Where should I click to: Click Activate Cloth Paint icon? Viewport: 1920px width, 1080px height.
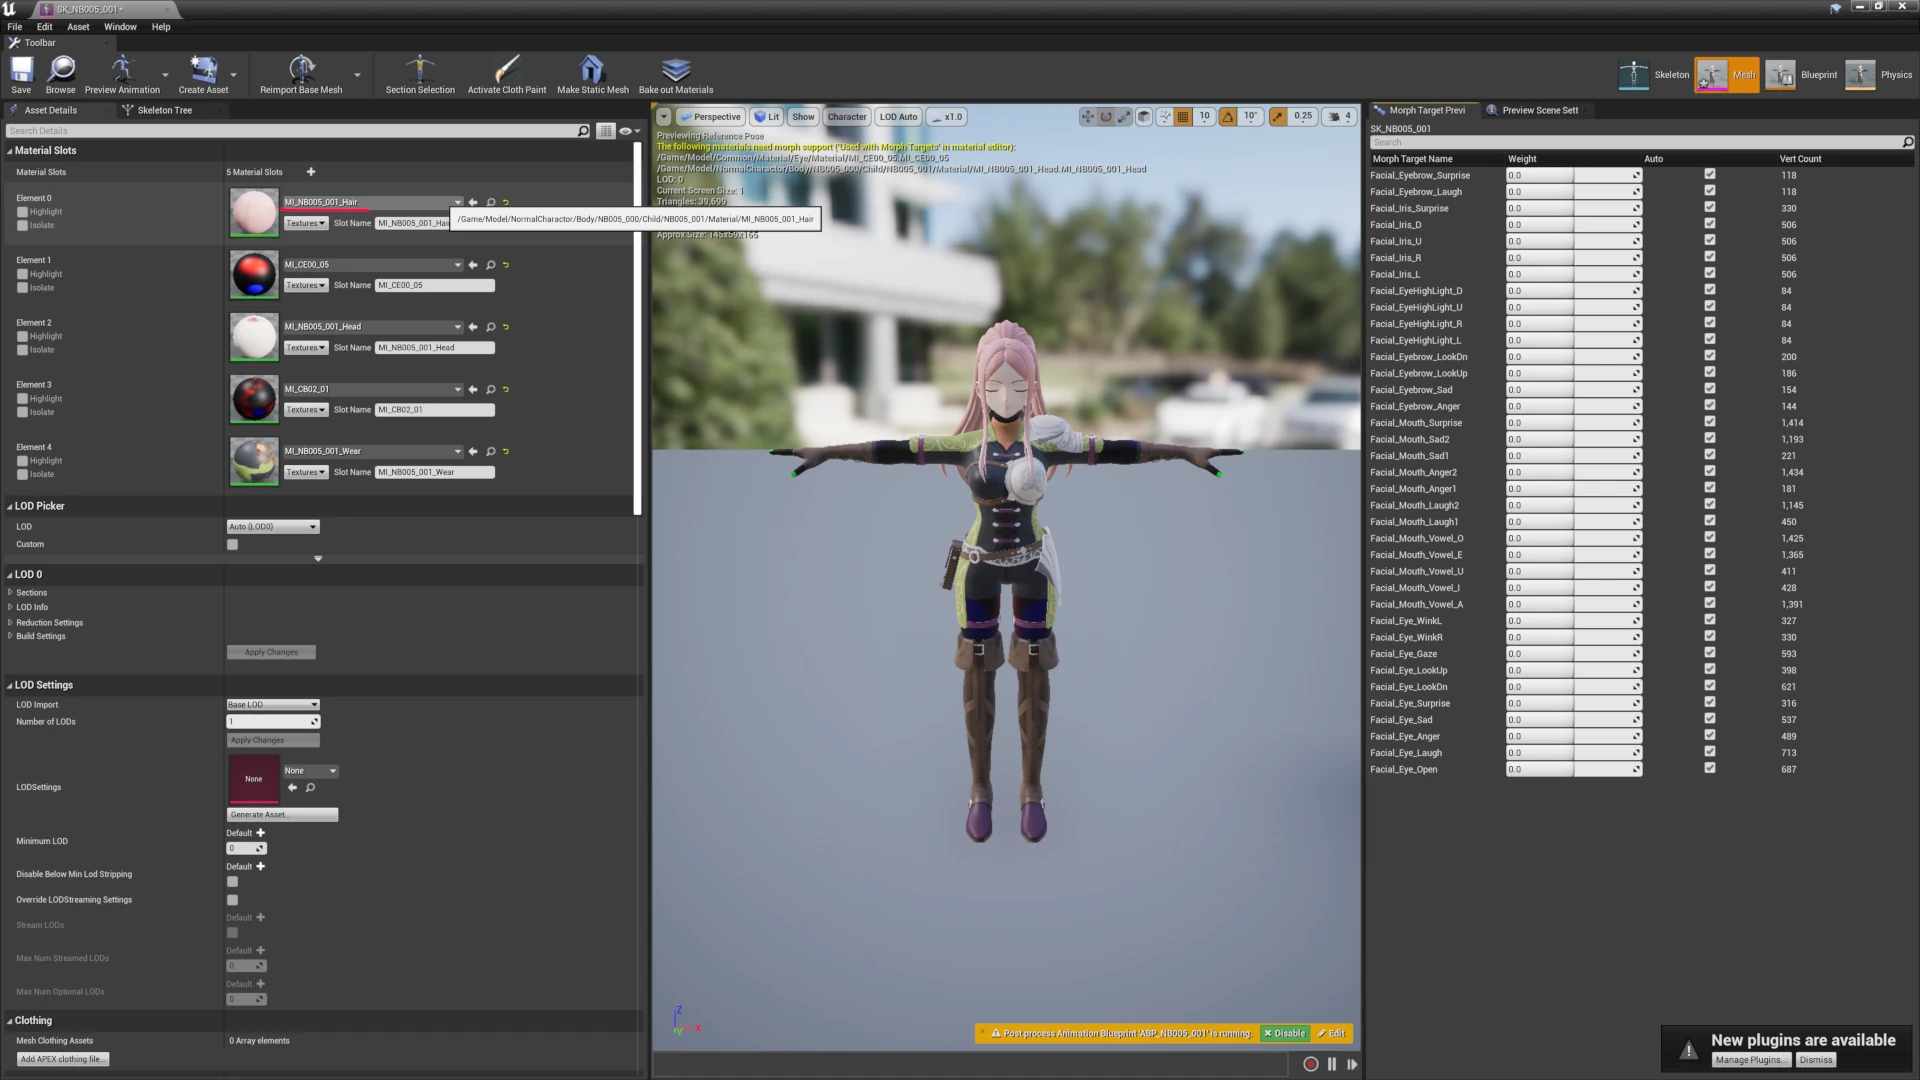(507, 75)
